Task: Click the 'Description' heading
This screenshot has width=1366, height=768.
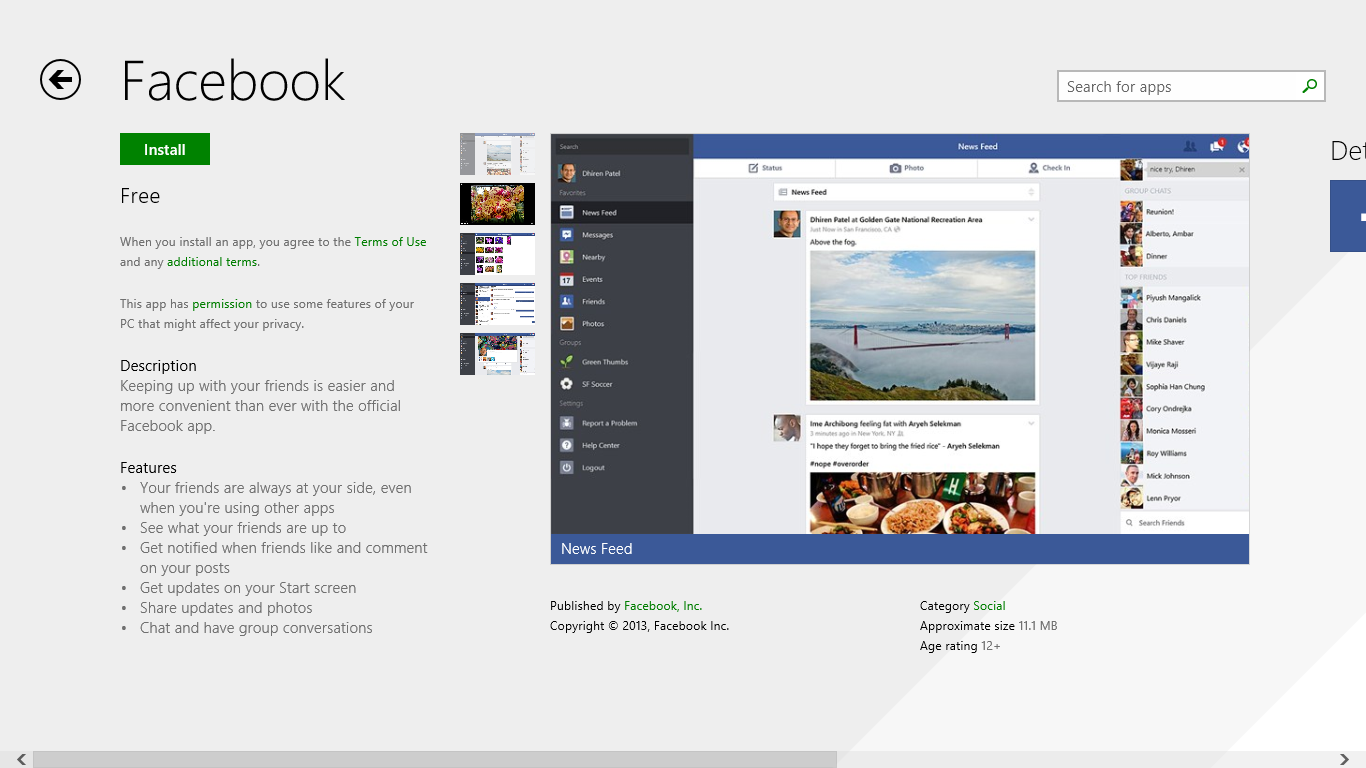Action: tap(158, 365)
